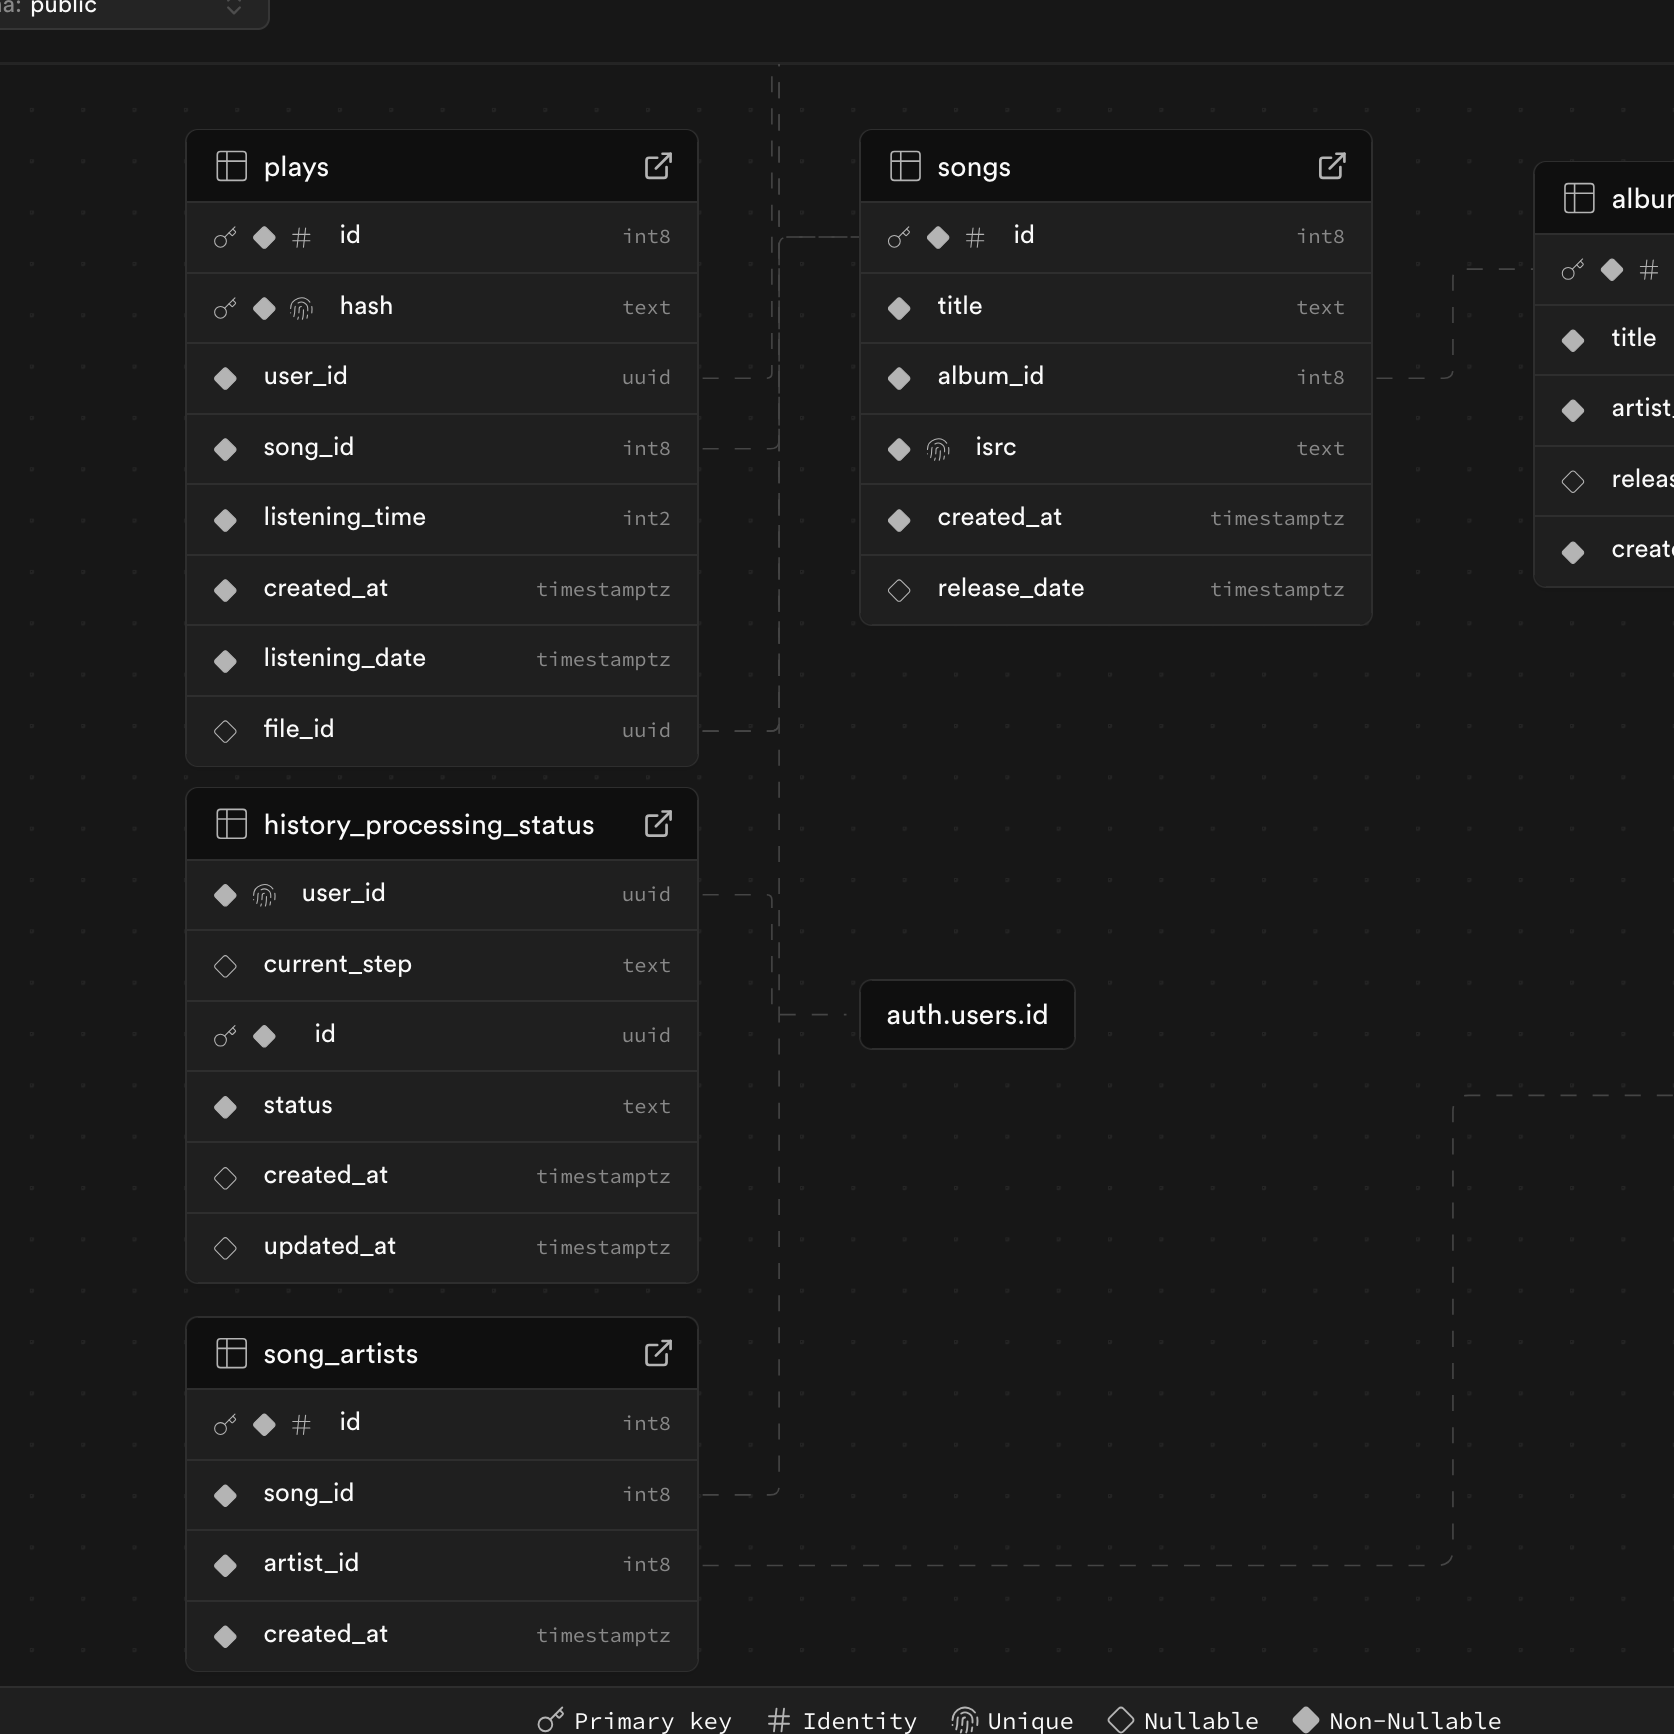
Task: Click primary key icon on history_processing_status id row
Action: point(225,1036)
